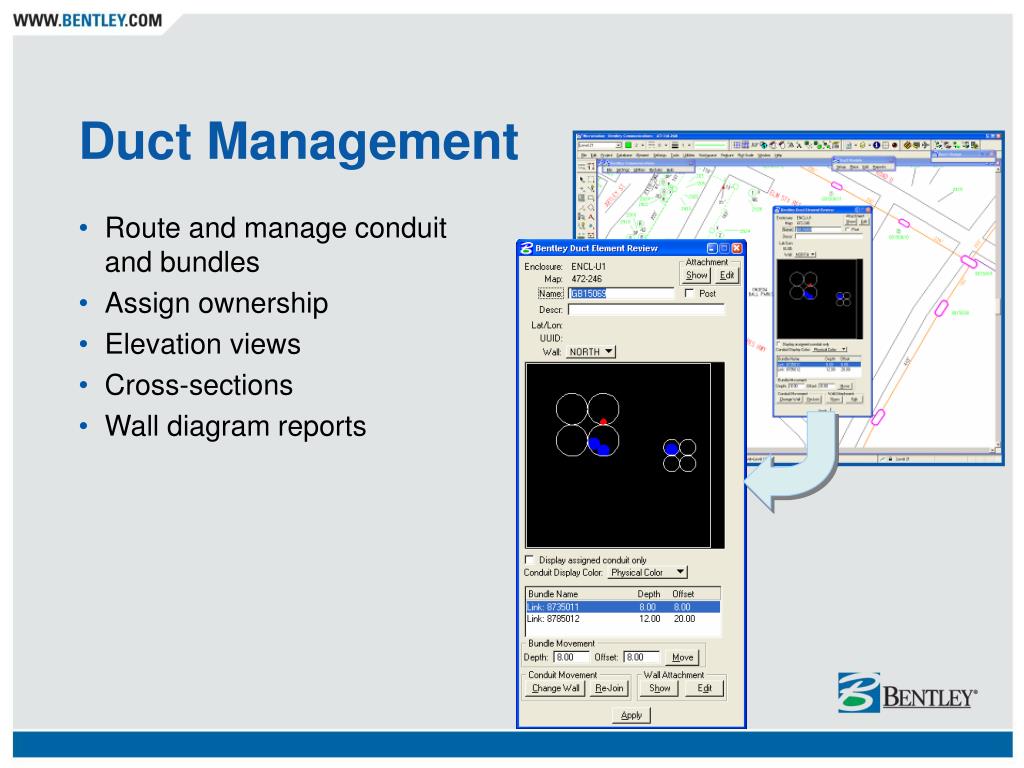The width and height of the screenshot is (1024, 768).
Task: Open the Help menu in MicroStation window
Action: [778, 155]
